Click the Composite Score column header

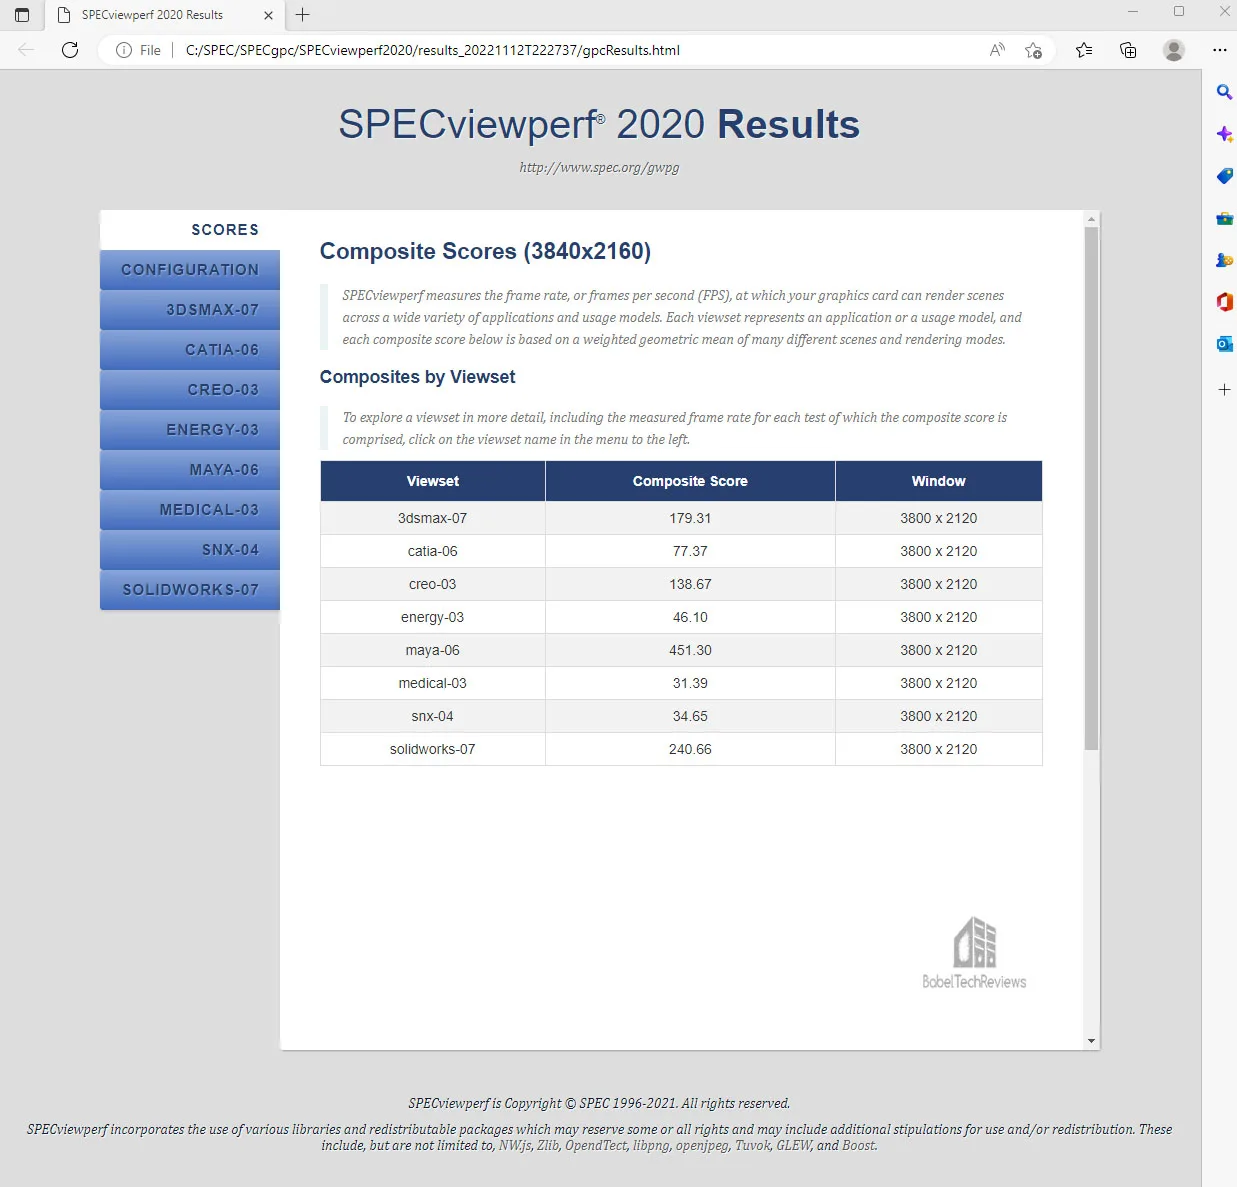690,481
